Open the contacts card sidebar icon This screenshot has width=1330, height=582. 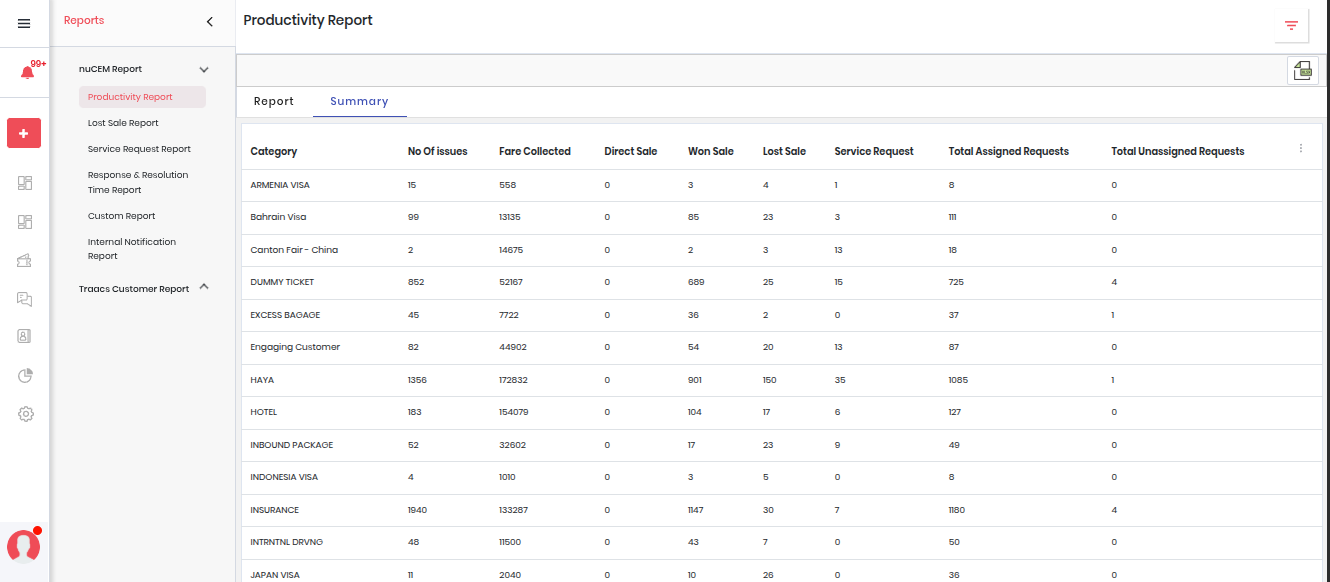point(25,336)
